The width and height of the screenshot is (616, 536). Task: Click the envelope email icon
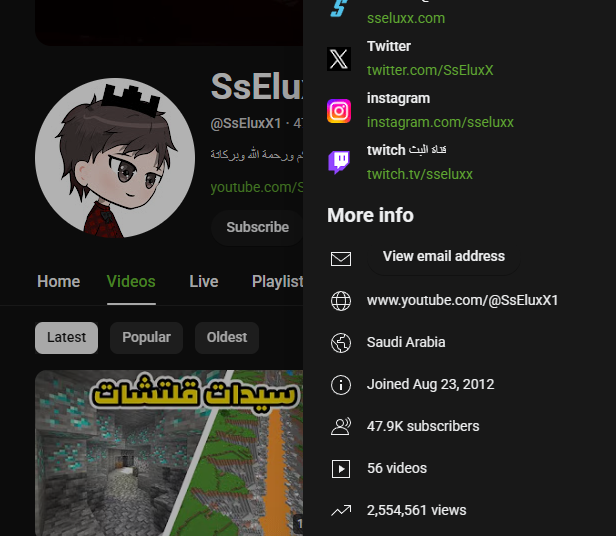(341, 259)
